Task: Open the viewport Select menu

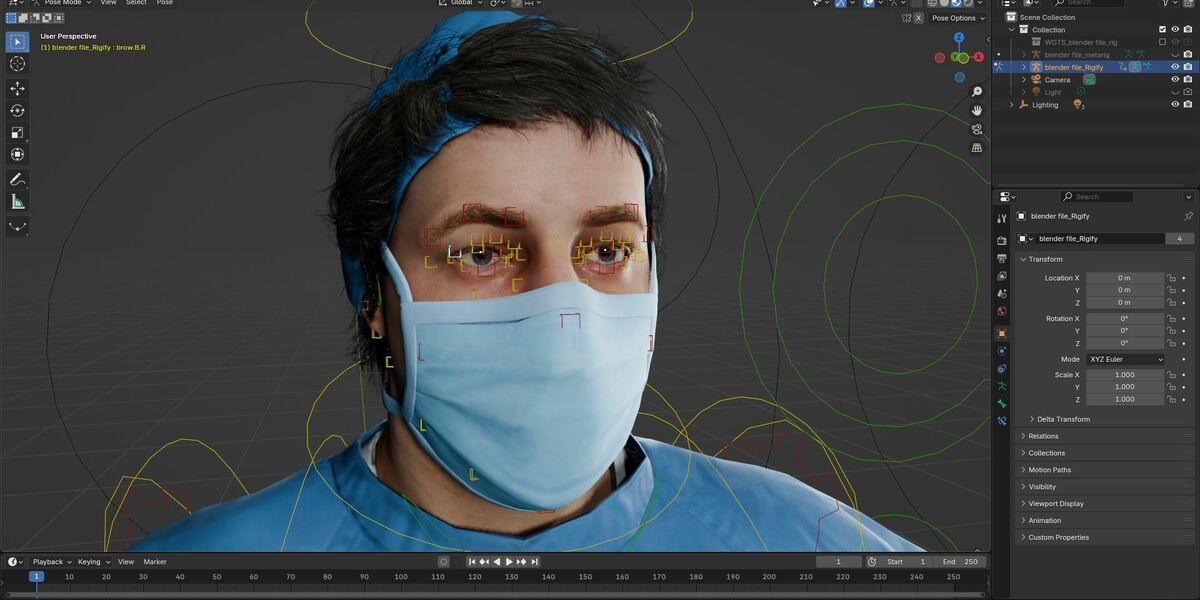Action: coord(136,3)
